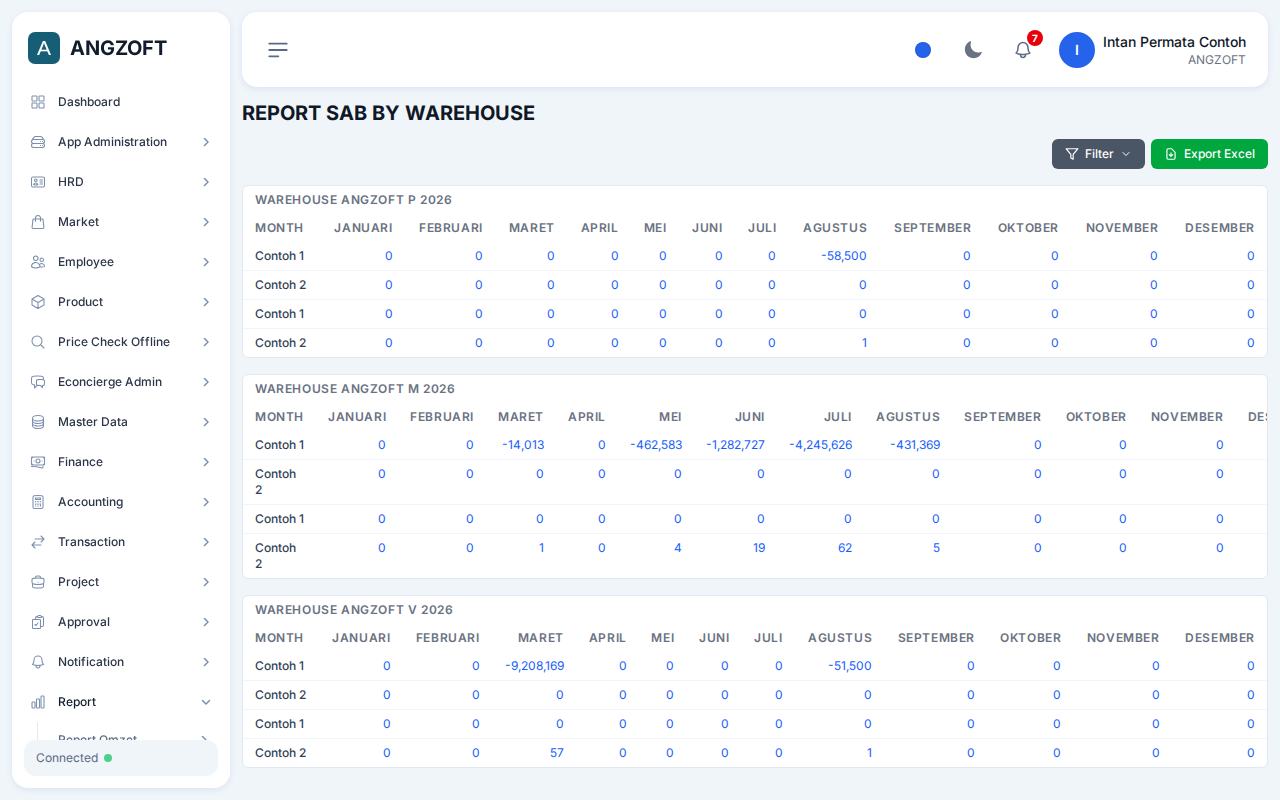1280x800 pixels.
Task: Open notifications bell icon
Action: 1023,50
